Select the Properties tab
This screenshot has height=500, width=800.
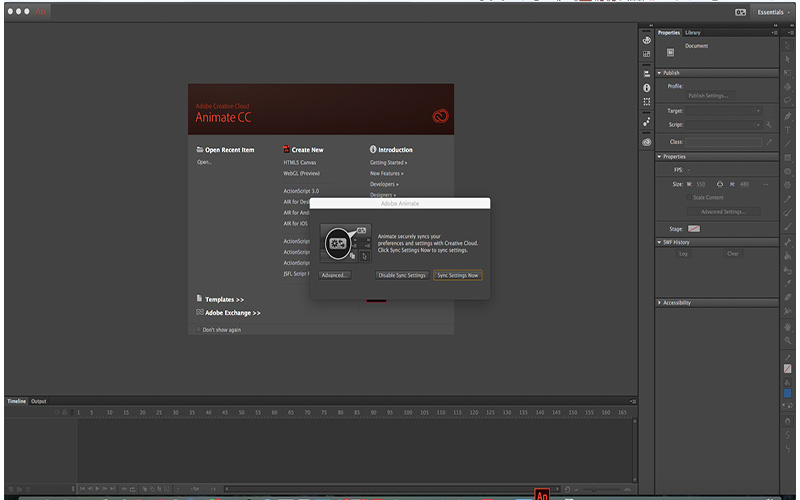click(x=668, y=33)
